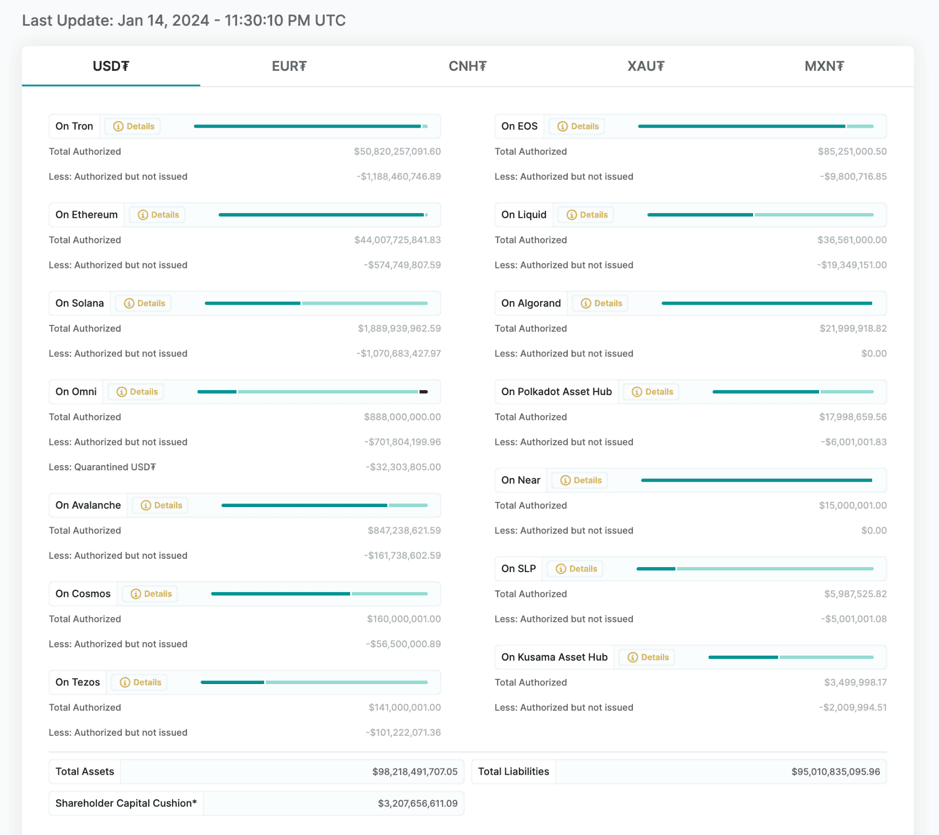View Details for On Near

581,481
